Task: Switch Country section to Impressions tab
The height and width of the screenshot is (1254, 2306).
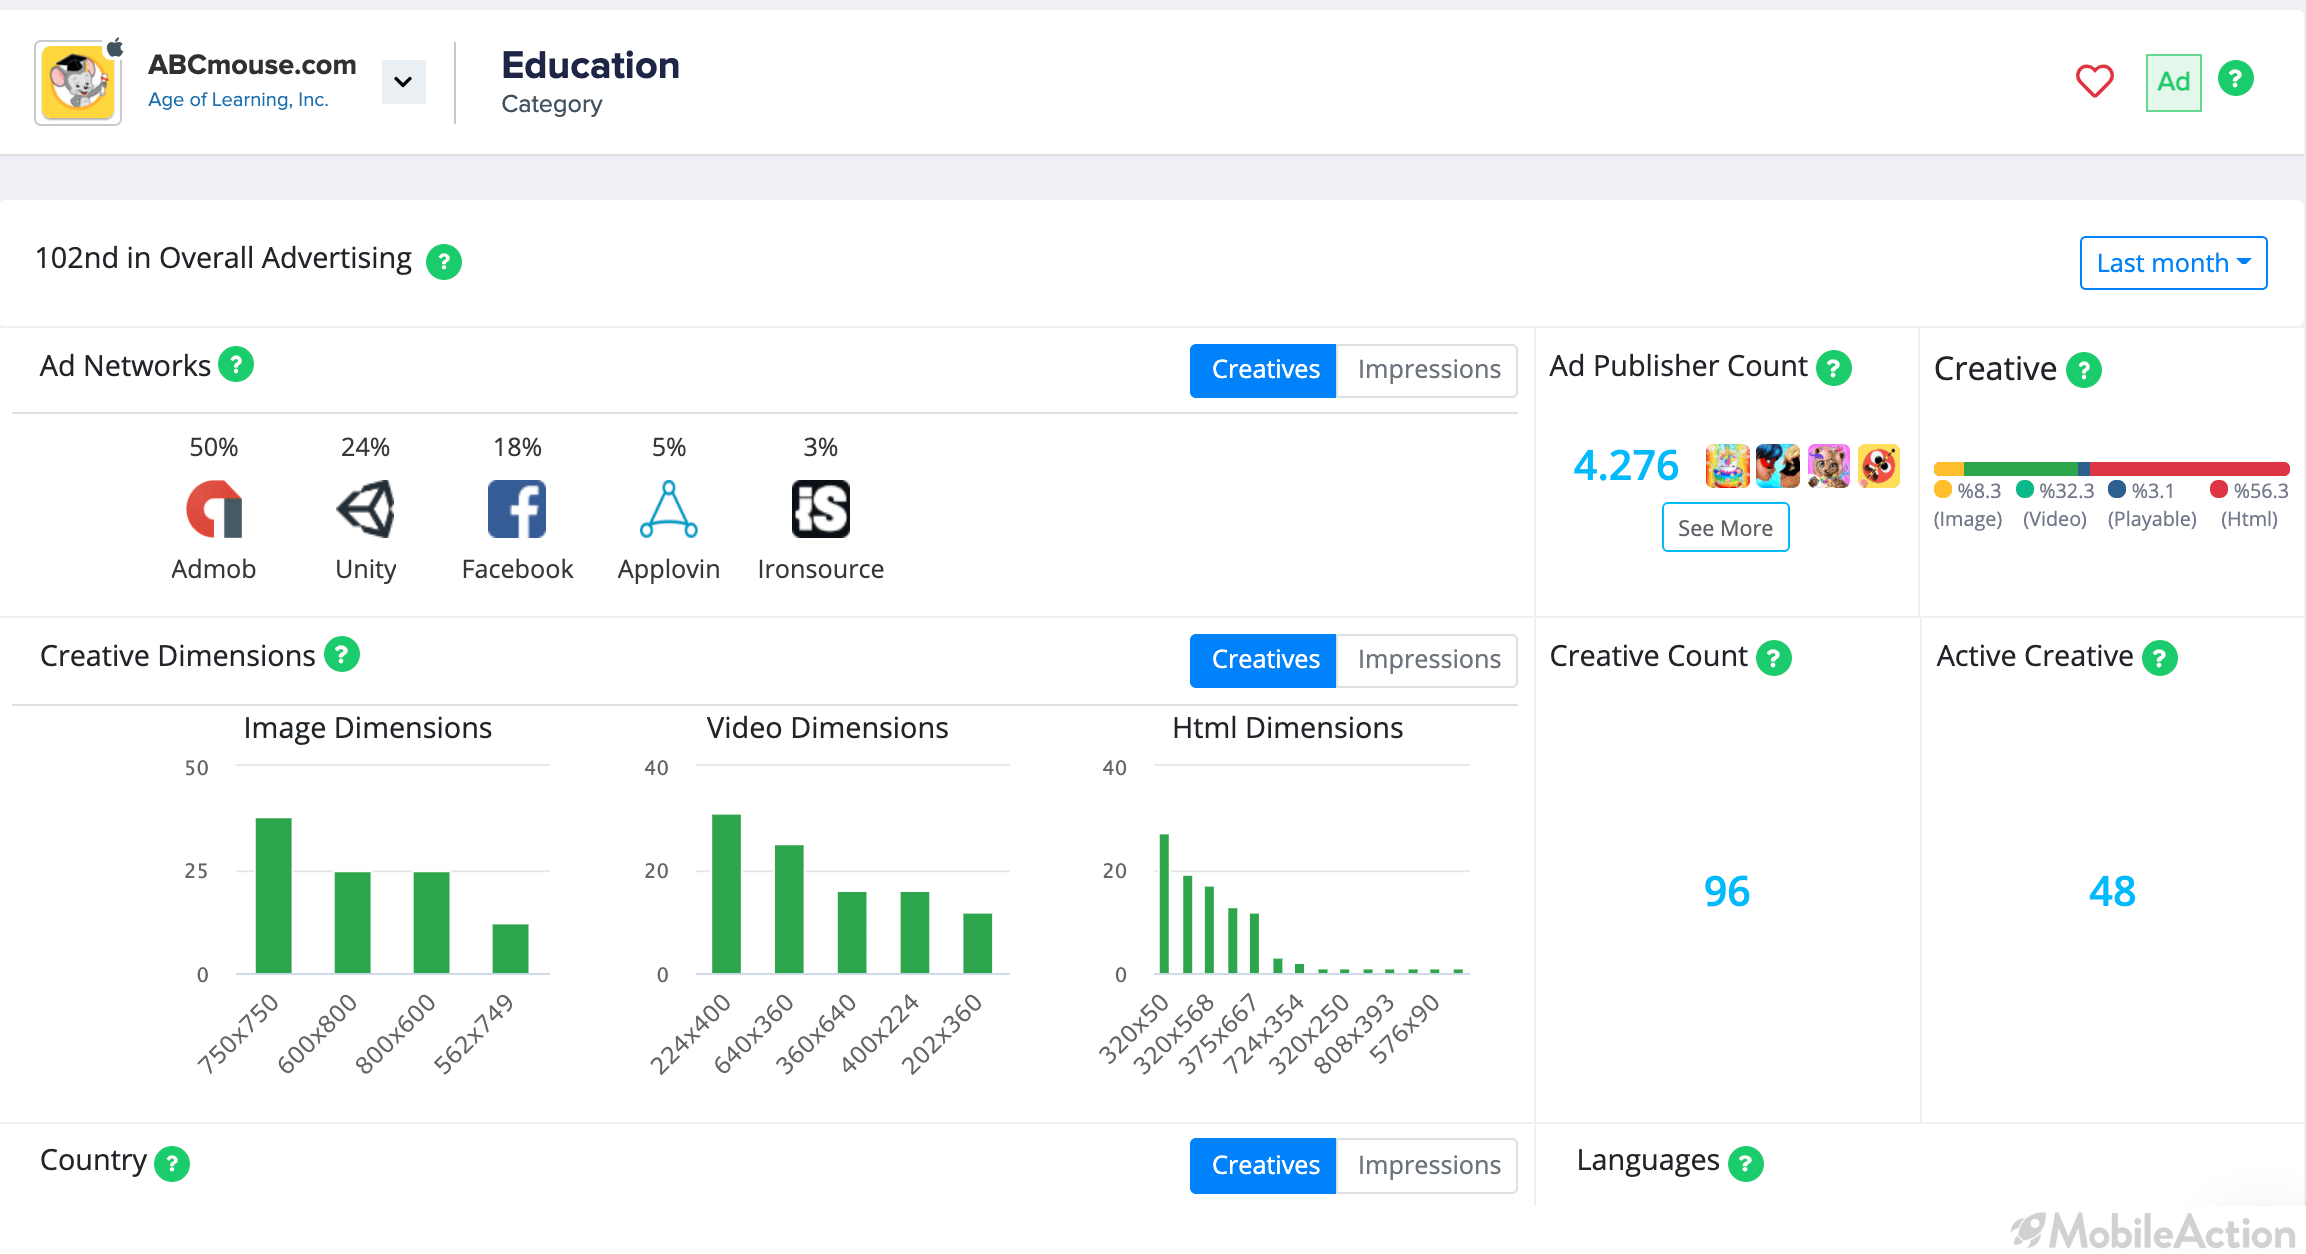Action: (x=1428, y=1166)
